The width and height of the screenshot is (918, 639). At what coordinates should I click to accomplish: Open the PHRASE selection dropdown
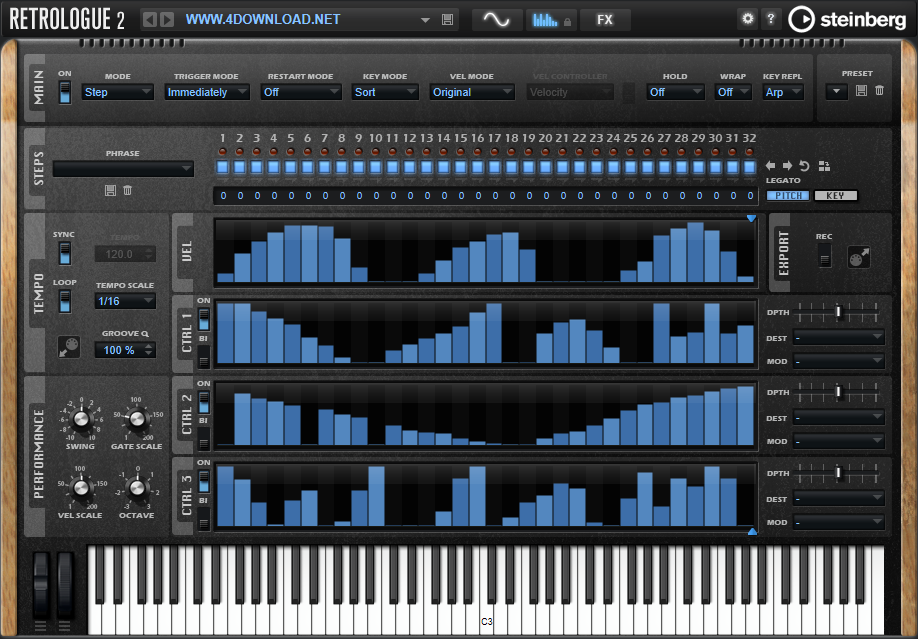[x=123, y=169]
